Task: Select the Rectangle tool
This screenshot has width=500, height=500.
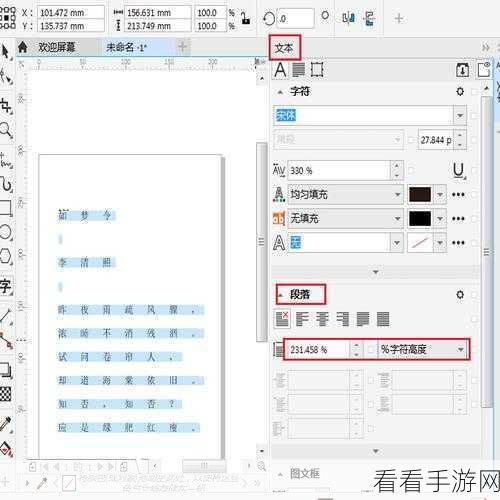Action: click(6, 208)
